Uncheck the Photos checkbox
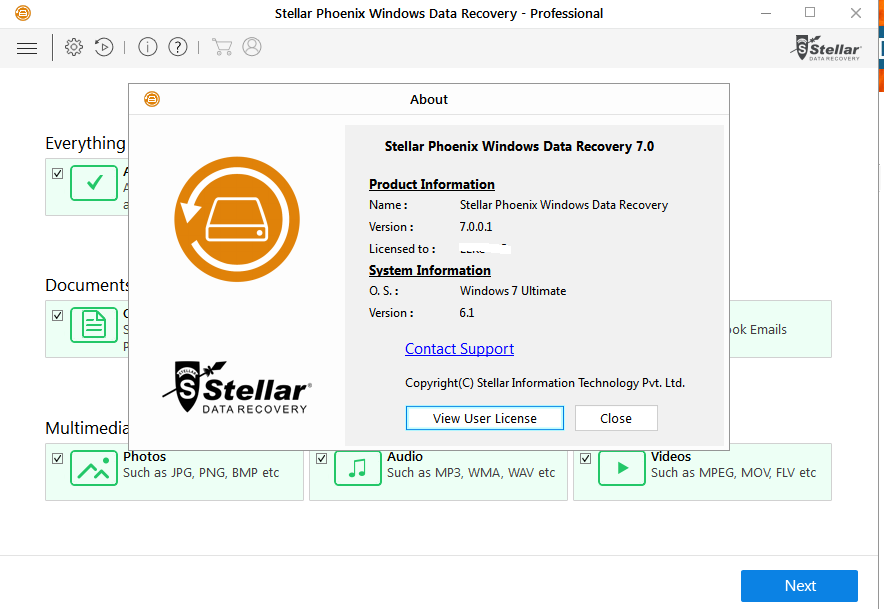The width and height of the screenshot is (884, 609). pyautogui.click(x=58, y=458)
